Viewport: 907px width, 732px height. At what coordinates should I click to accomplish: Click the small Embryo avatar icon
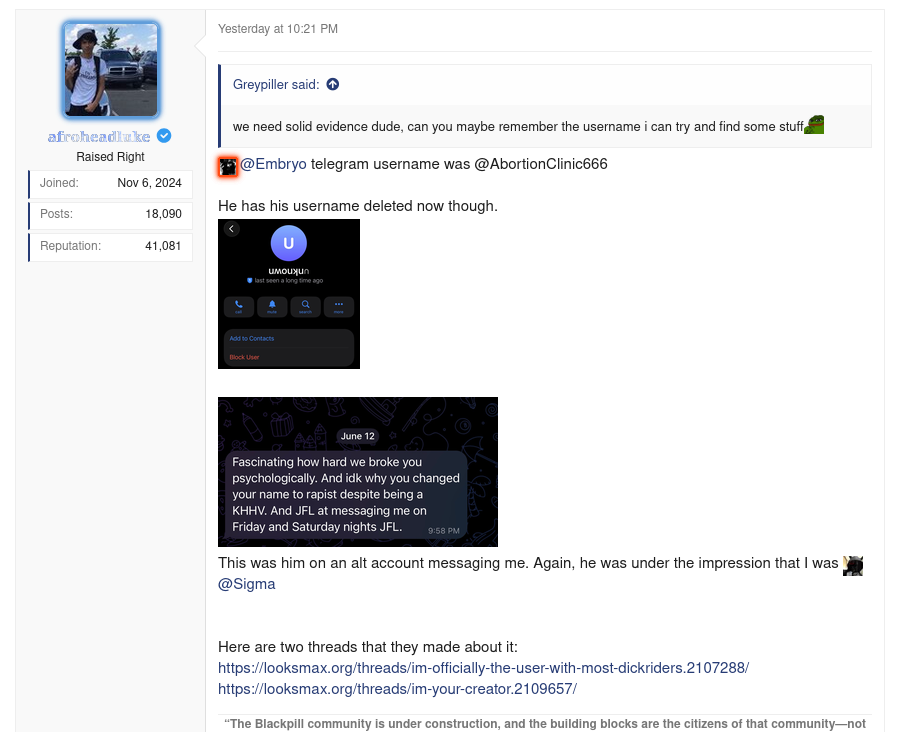click(x=228, y=167)
